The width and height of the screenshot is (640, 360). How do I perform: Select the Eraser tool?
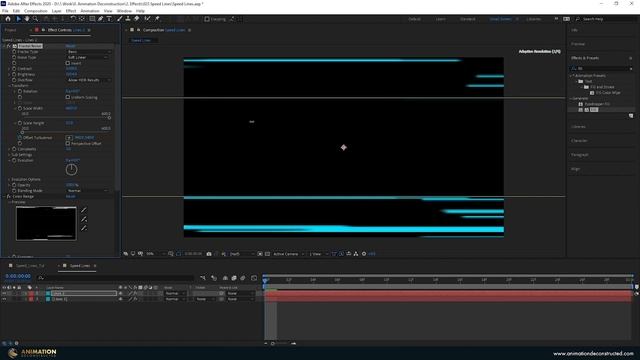pyautogui.click(x=137, y=19)
